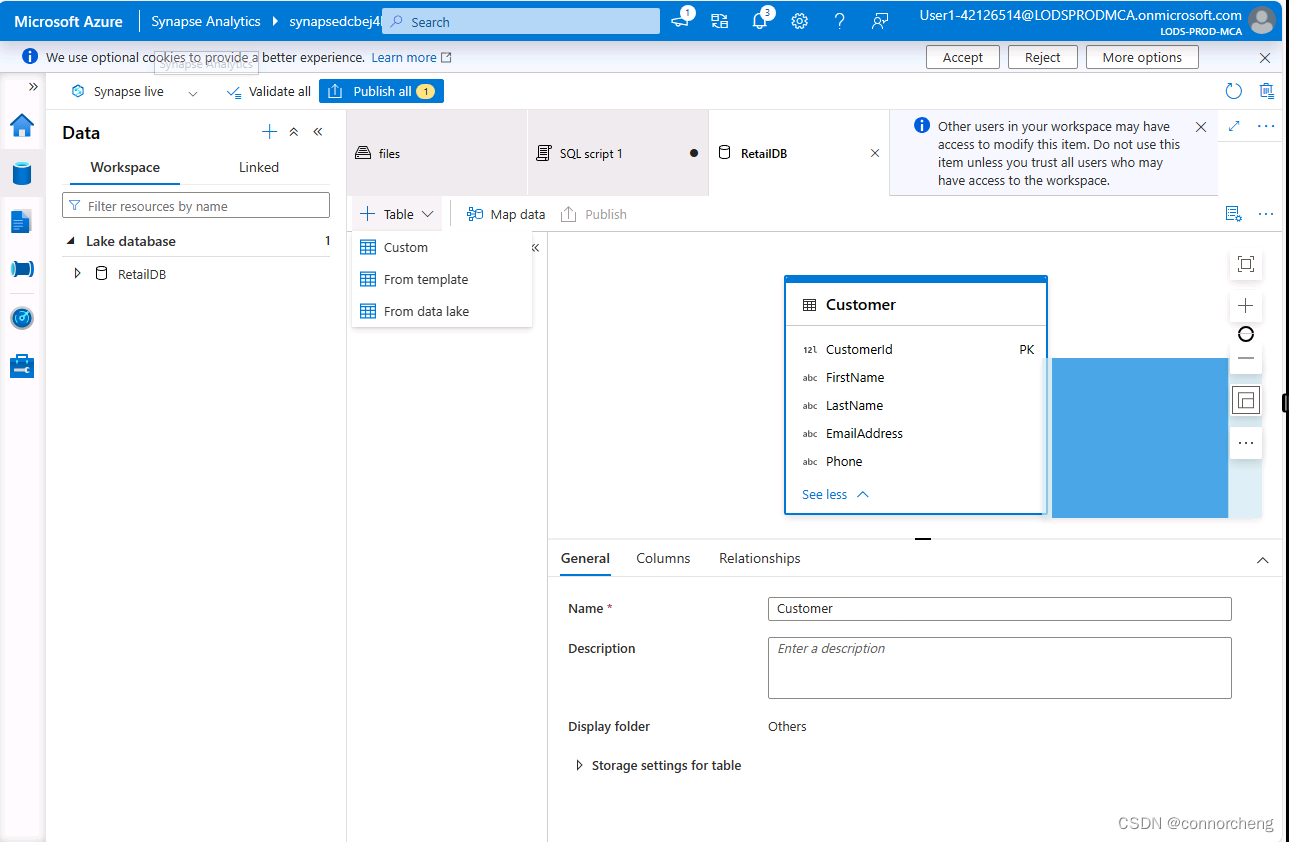
Task: Click Validate all
Action: click(269, 91)
